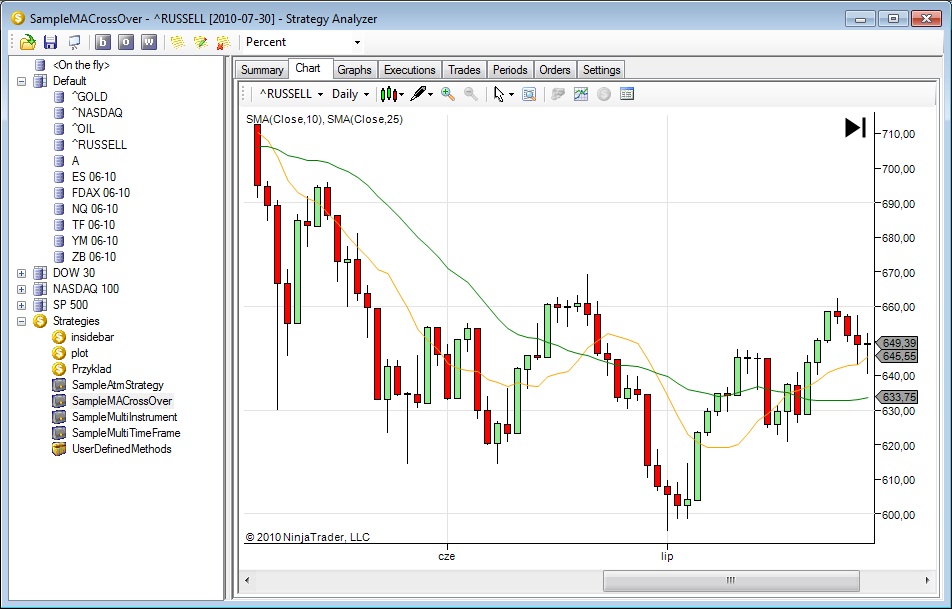Click the note icon with red X
The width and height of the screenshot is (952, 609).
tap(223, 42)
